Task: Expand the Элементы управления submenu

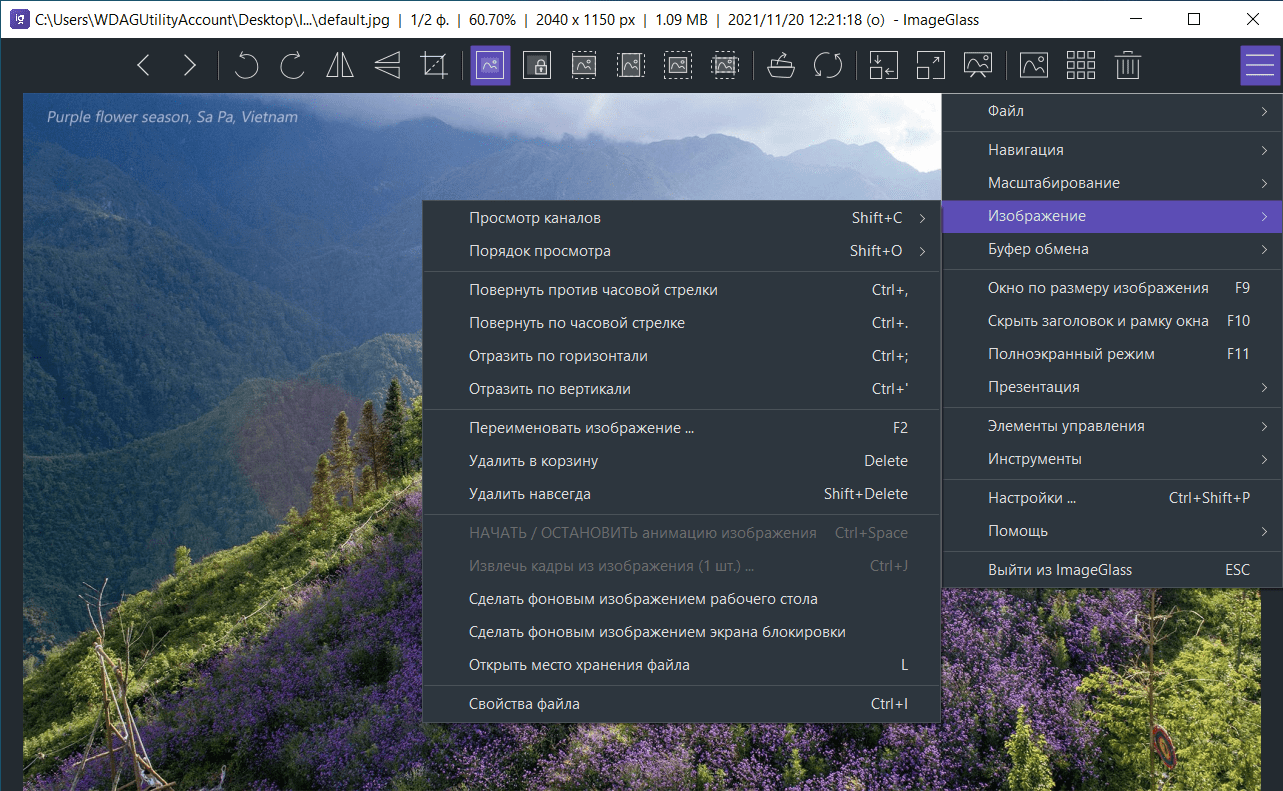Action: tap(1112, 426)
